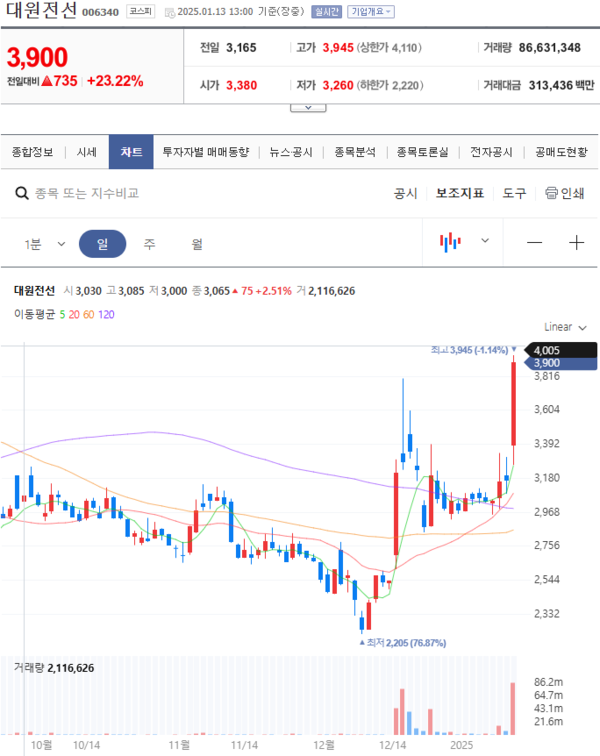This screenshot has width=600, height=756.
Task: Open the 1분 minute interval dropdown
Action: [44, 244]
